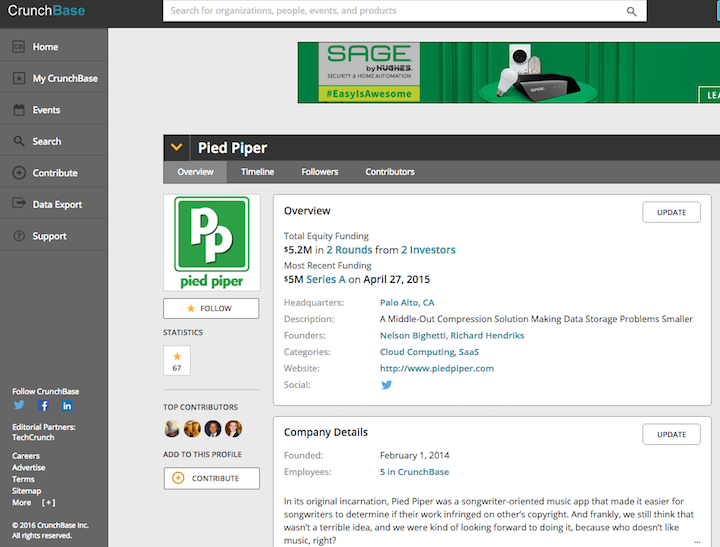This screenshot has height=547, width=720.
Task: Click the statistics star with 67 followers
Action: click(x=177, y=361)
